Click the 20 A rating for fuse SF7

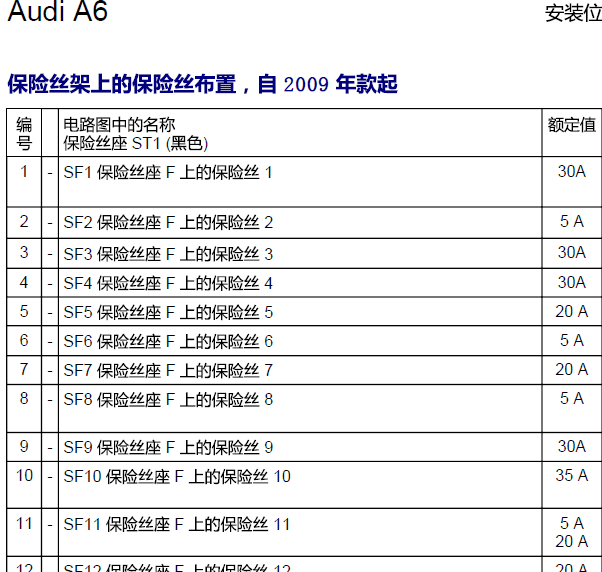point(572,370)
